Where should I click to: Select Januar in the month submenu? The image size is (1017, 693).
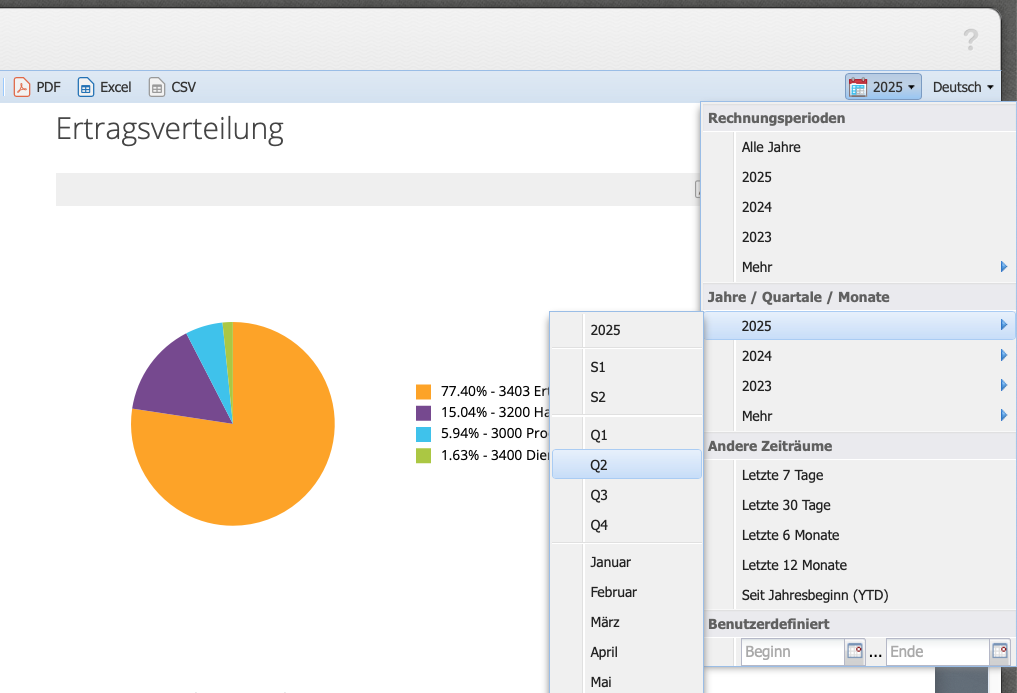coord(610,562)
